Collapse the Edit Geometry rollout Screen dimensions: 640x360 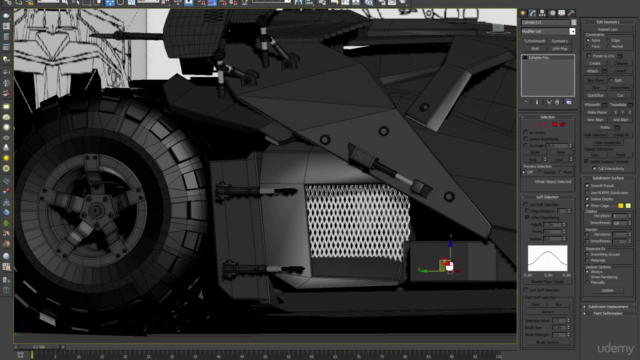click(608, 22)
